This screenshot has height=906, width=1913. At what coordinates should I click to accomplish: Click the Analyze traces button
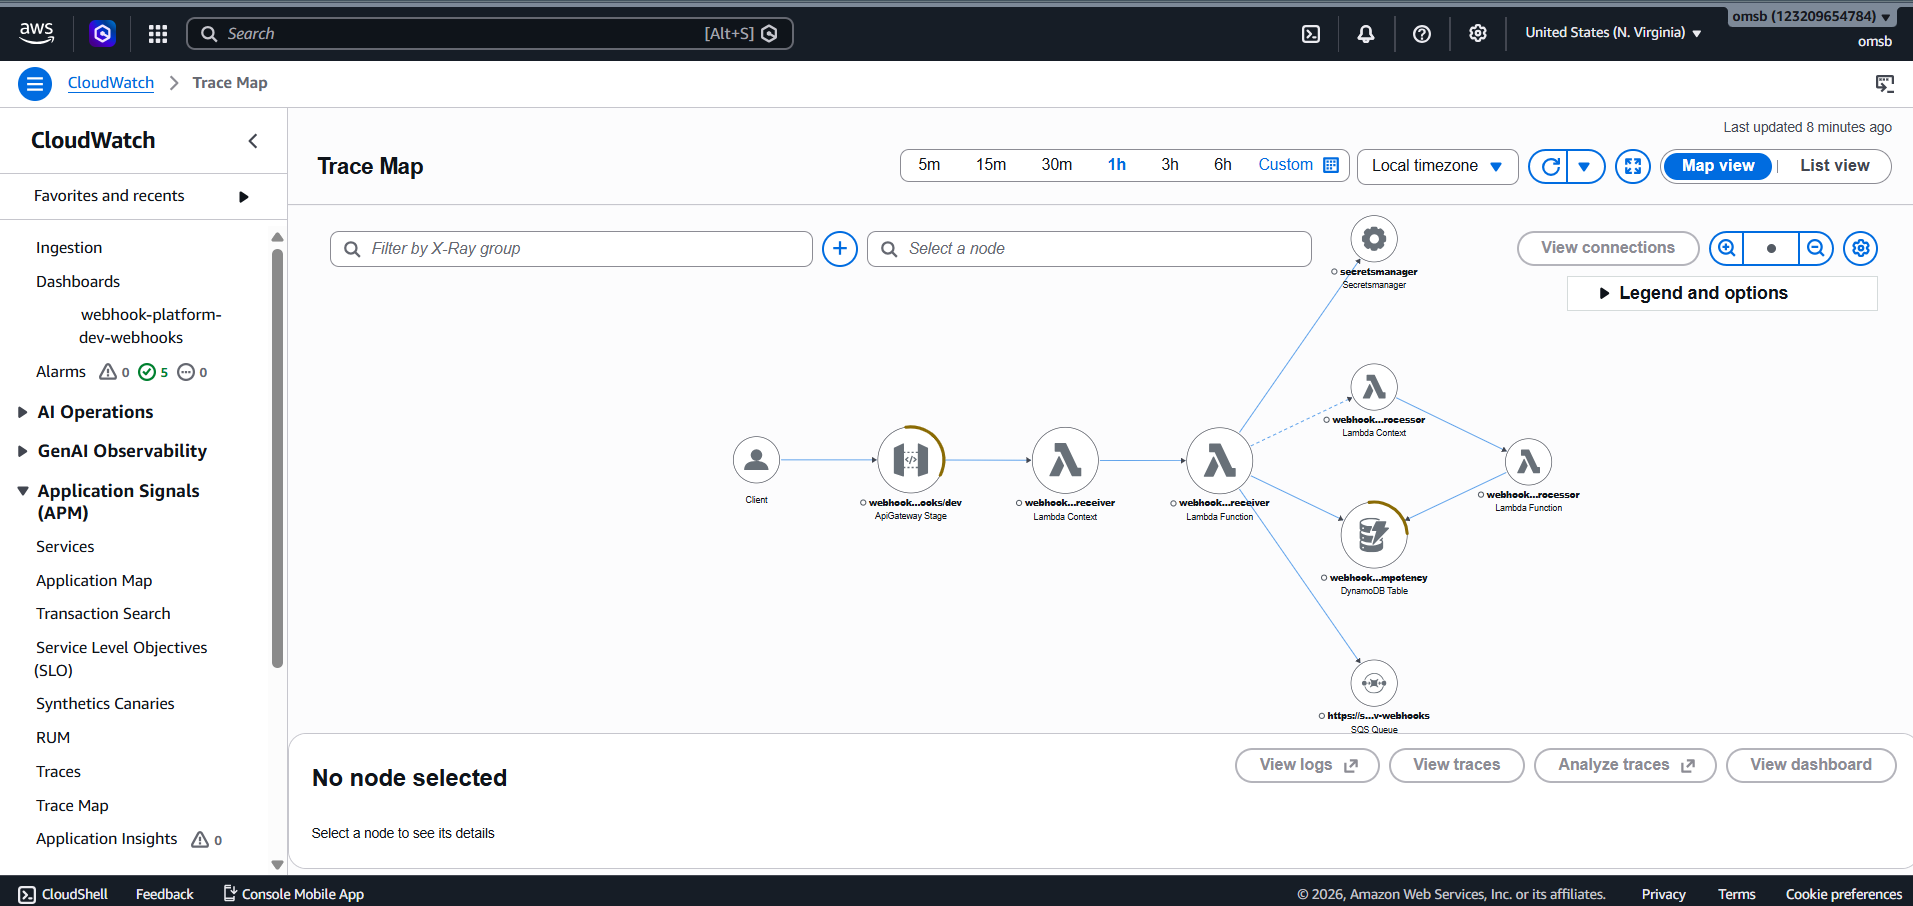click(1625, 765)
